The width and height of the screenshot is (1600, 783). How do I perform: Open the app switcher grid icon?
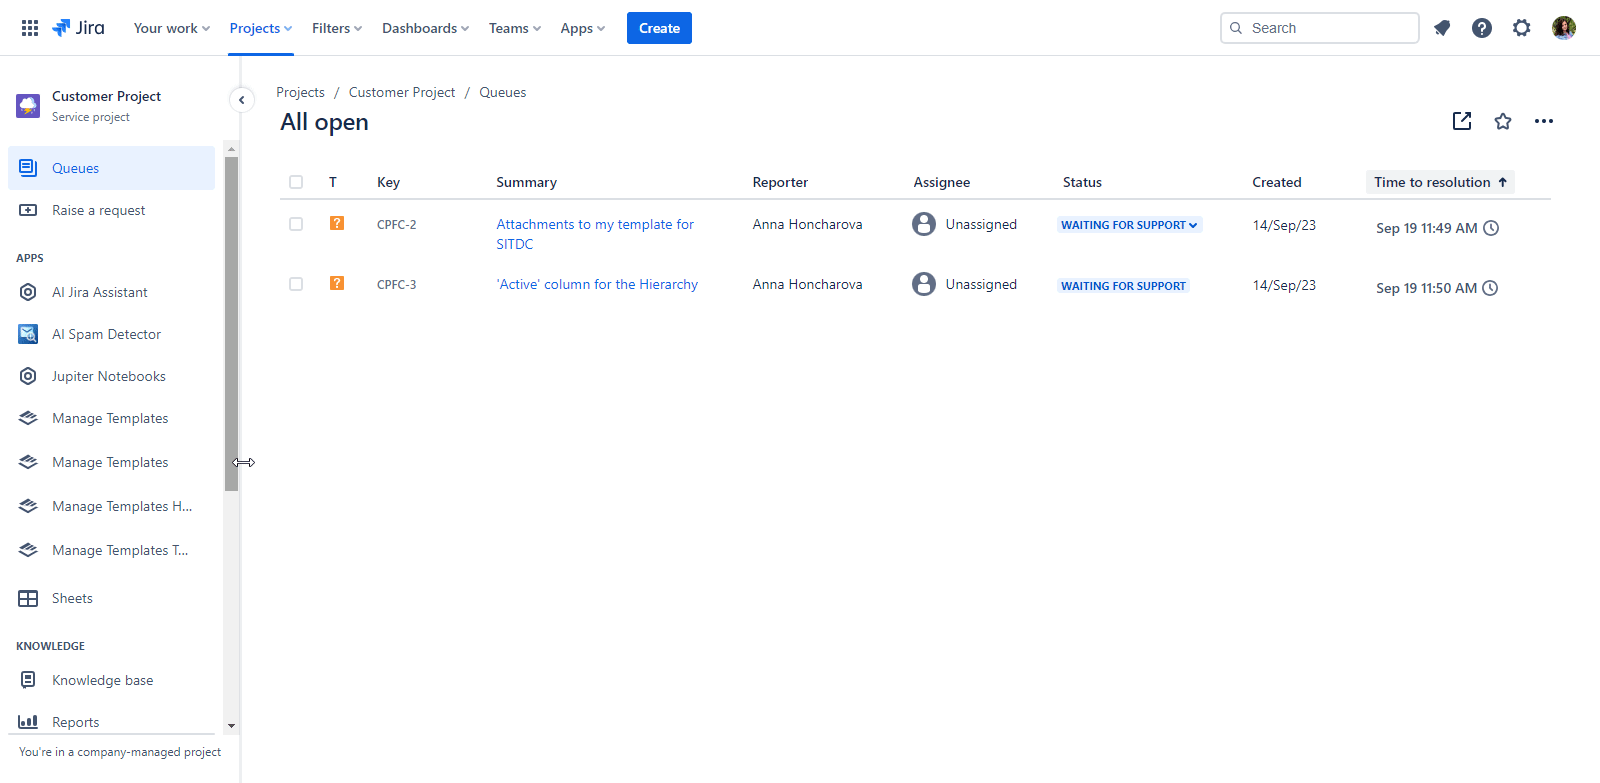point(30,28)
